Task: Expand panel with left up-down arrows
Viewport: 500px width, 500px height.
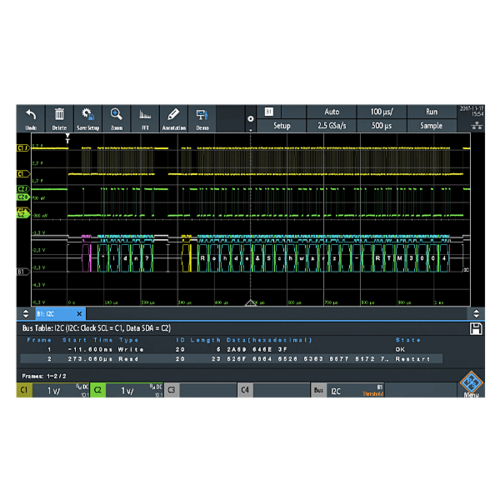Action: [x=26, y=314]
